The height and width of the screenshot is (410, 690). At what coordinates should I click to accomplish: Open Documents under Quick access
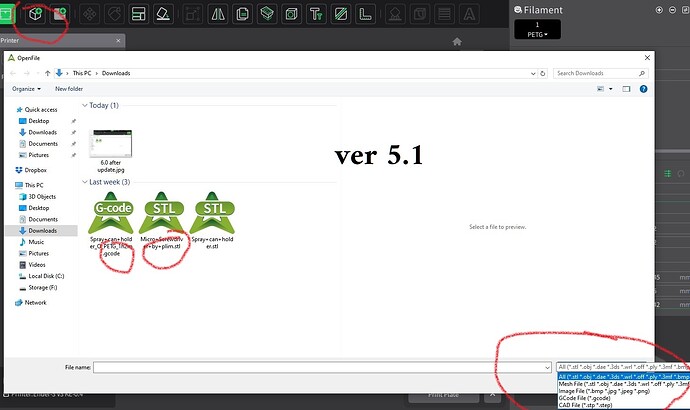tap(43, 143)
